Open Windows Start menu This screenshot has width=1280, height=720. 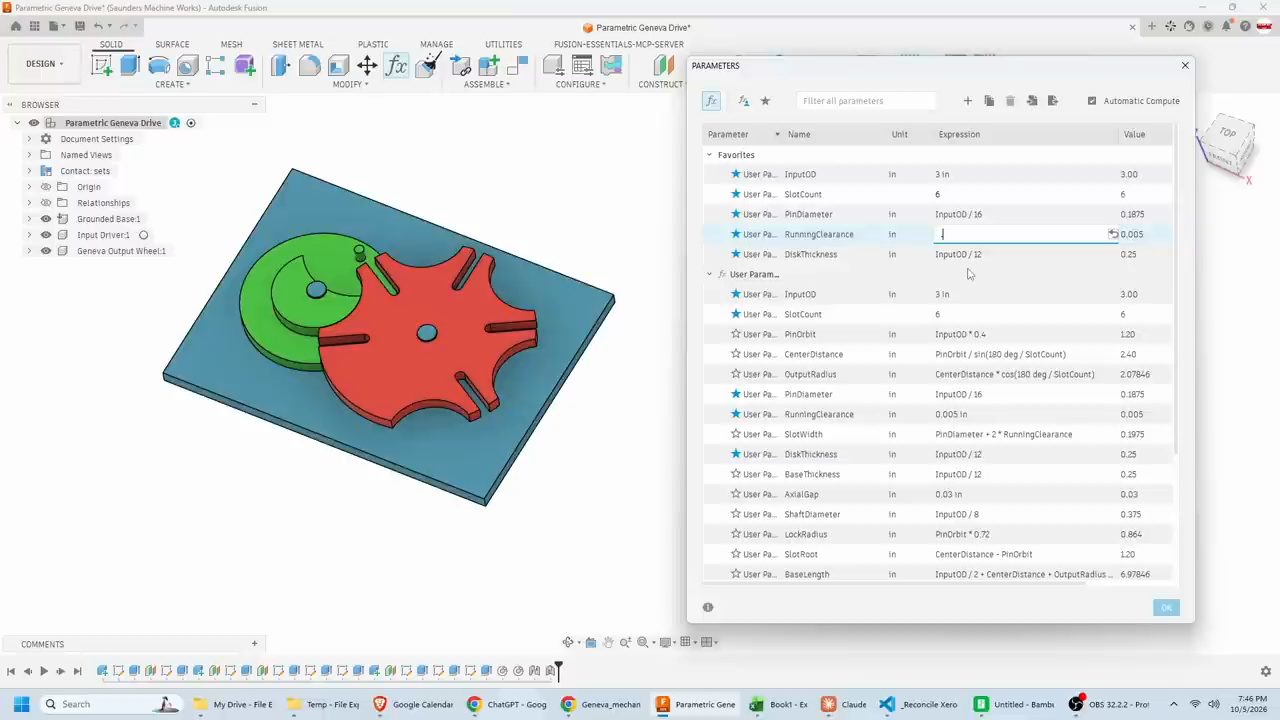tap(21, 704)
